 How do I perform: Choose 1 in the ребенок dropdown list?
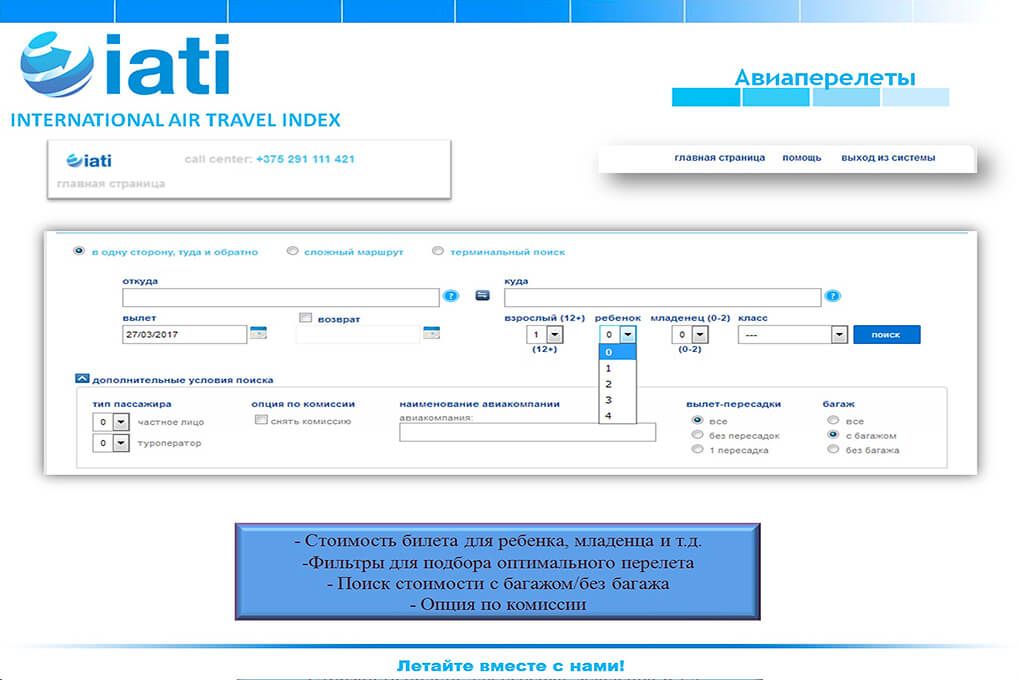click(617, 369)
